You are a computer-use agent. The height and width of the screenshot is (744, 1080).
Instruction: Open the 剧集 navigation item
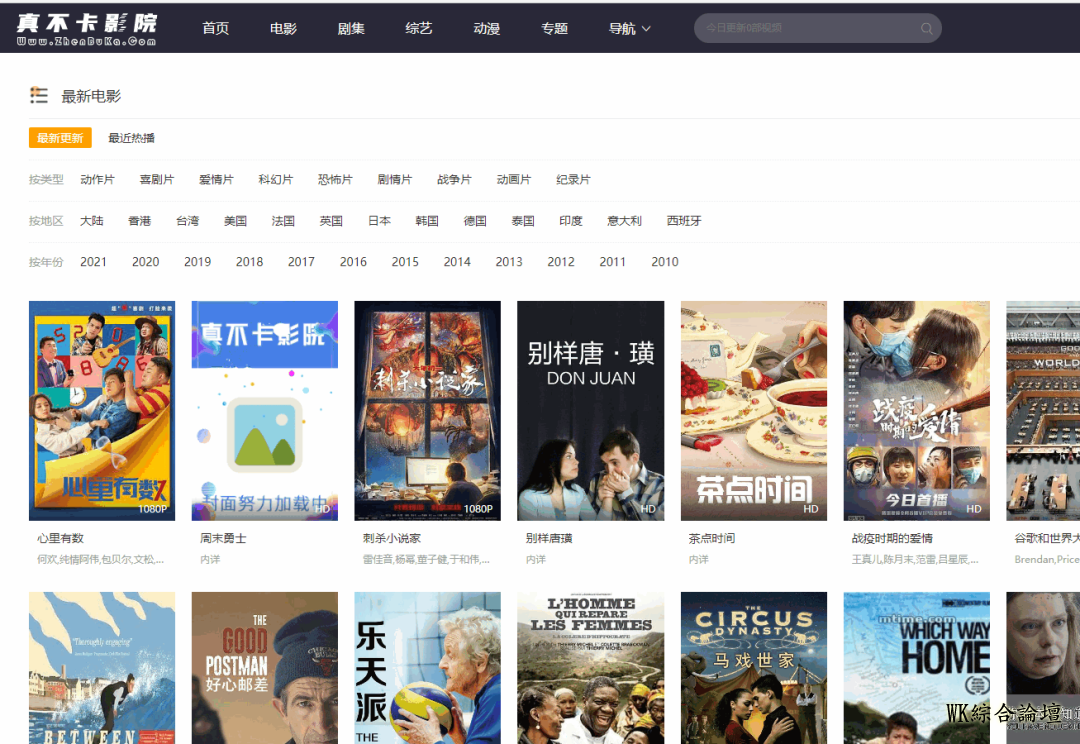[x=351, y=28]
